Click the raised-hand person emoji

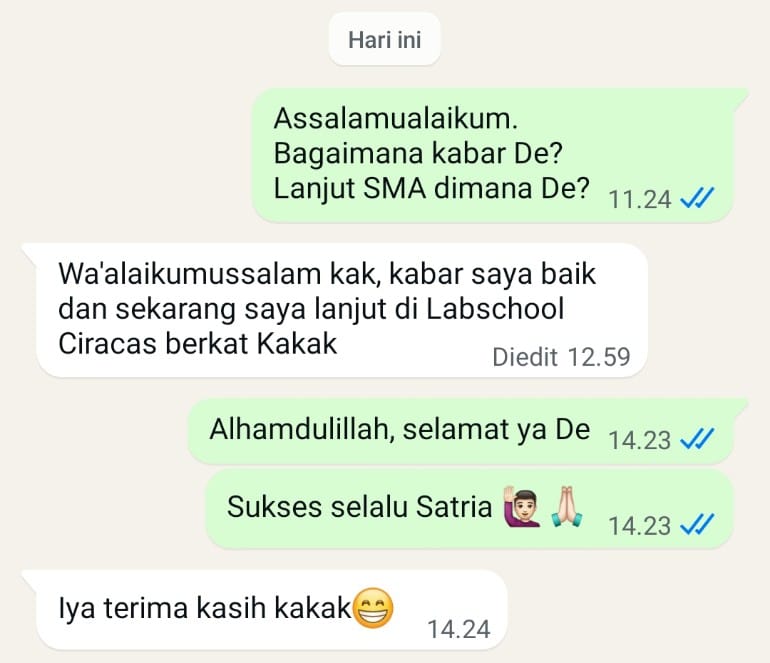522,506
